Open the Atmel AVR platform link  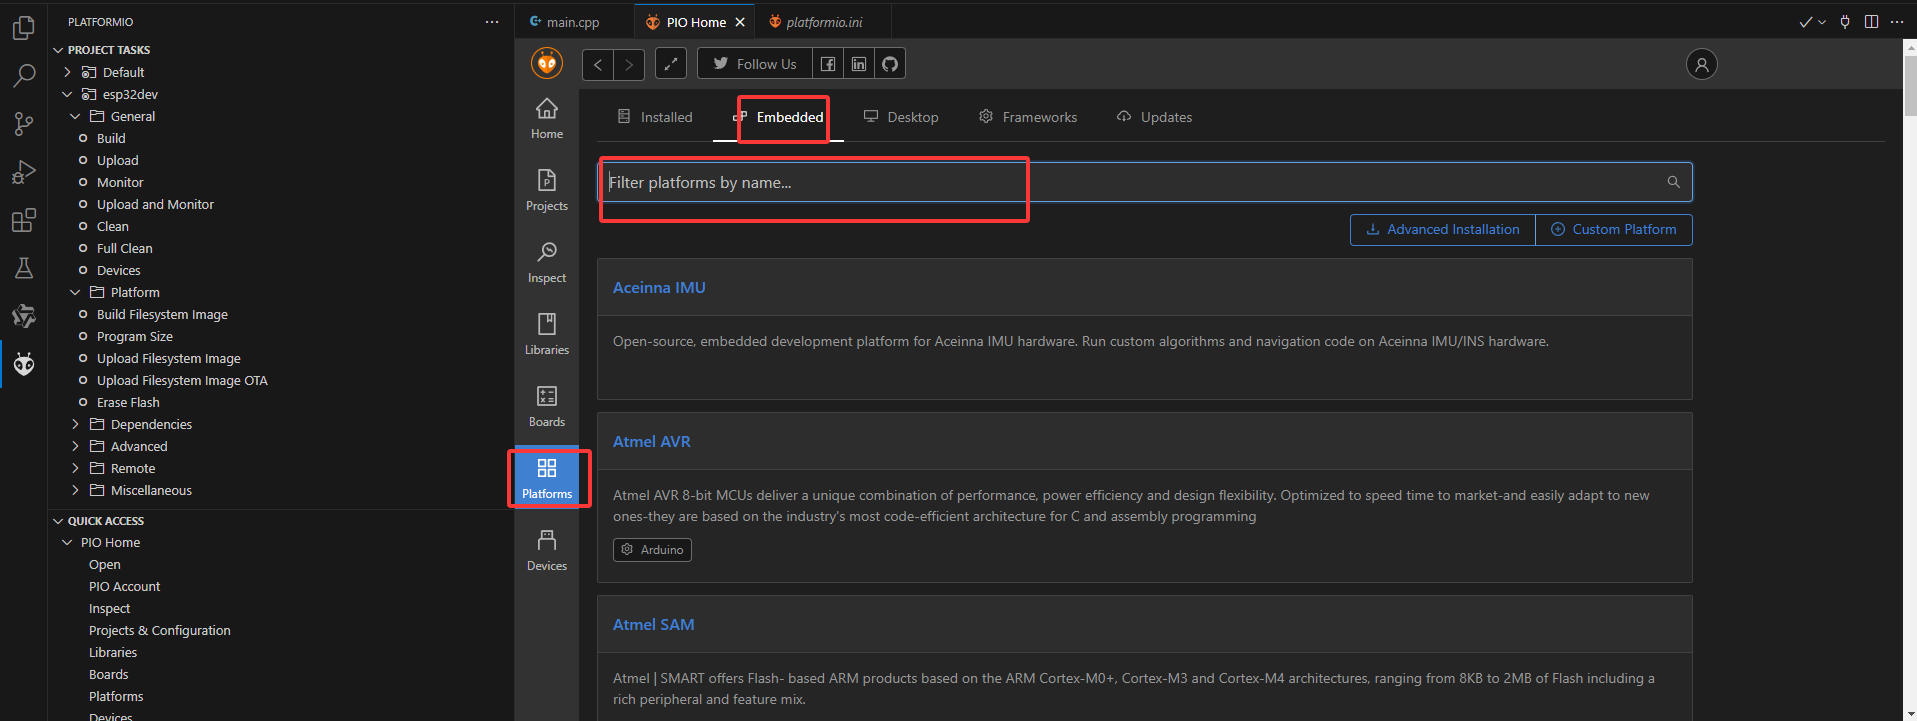coord(652,441)
